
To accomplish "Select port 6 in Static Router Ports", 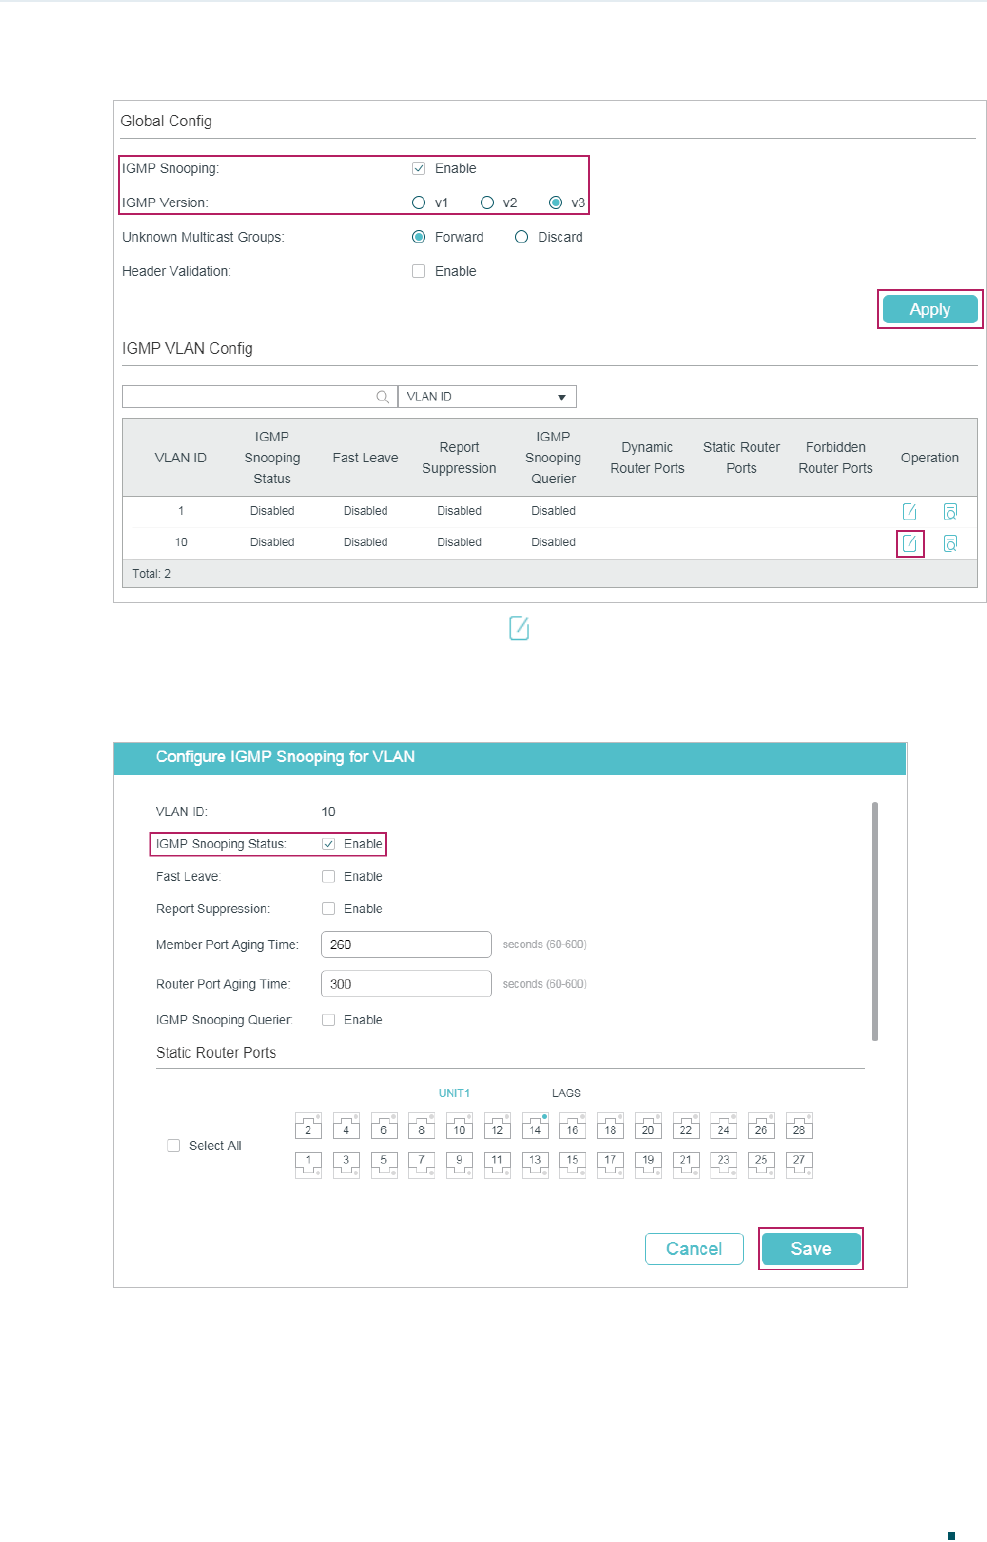I will tap(384, 1126).
